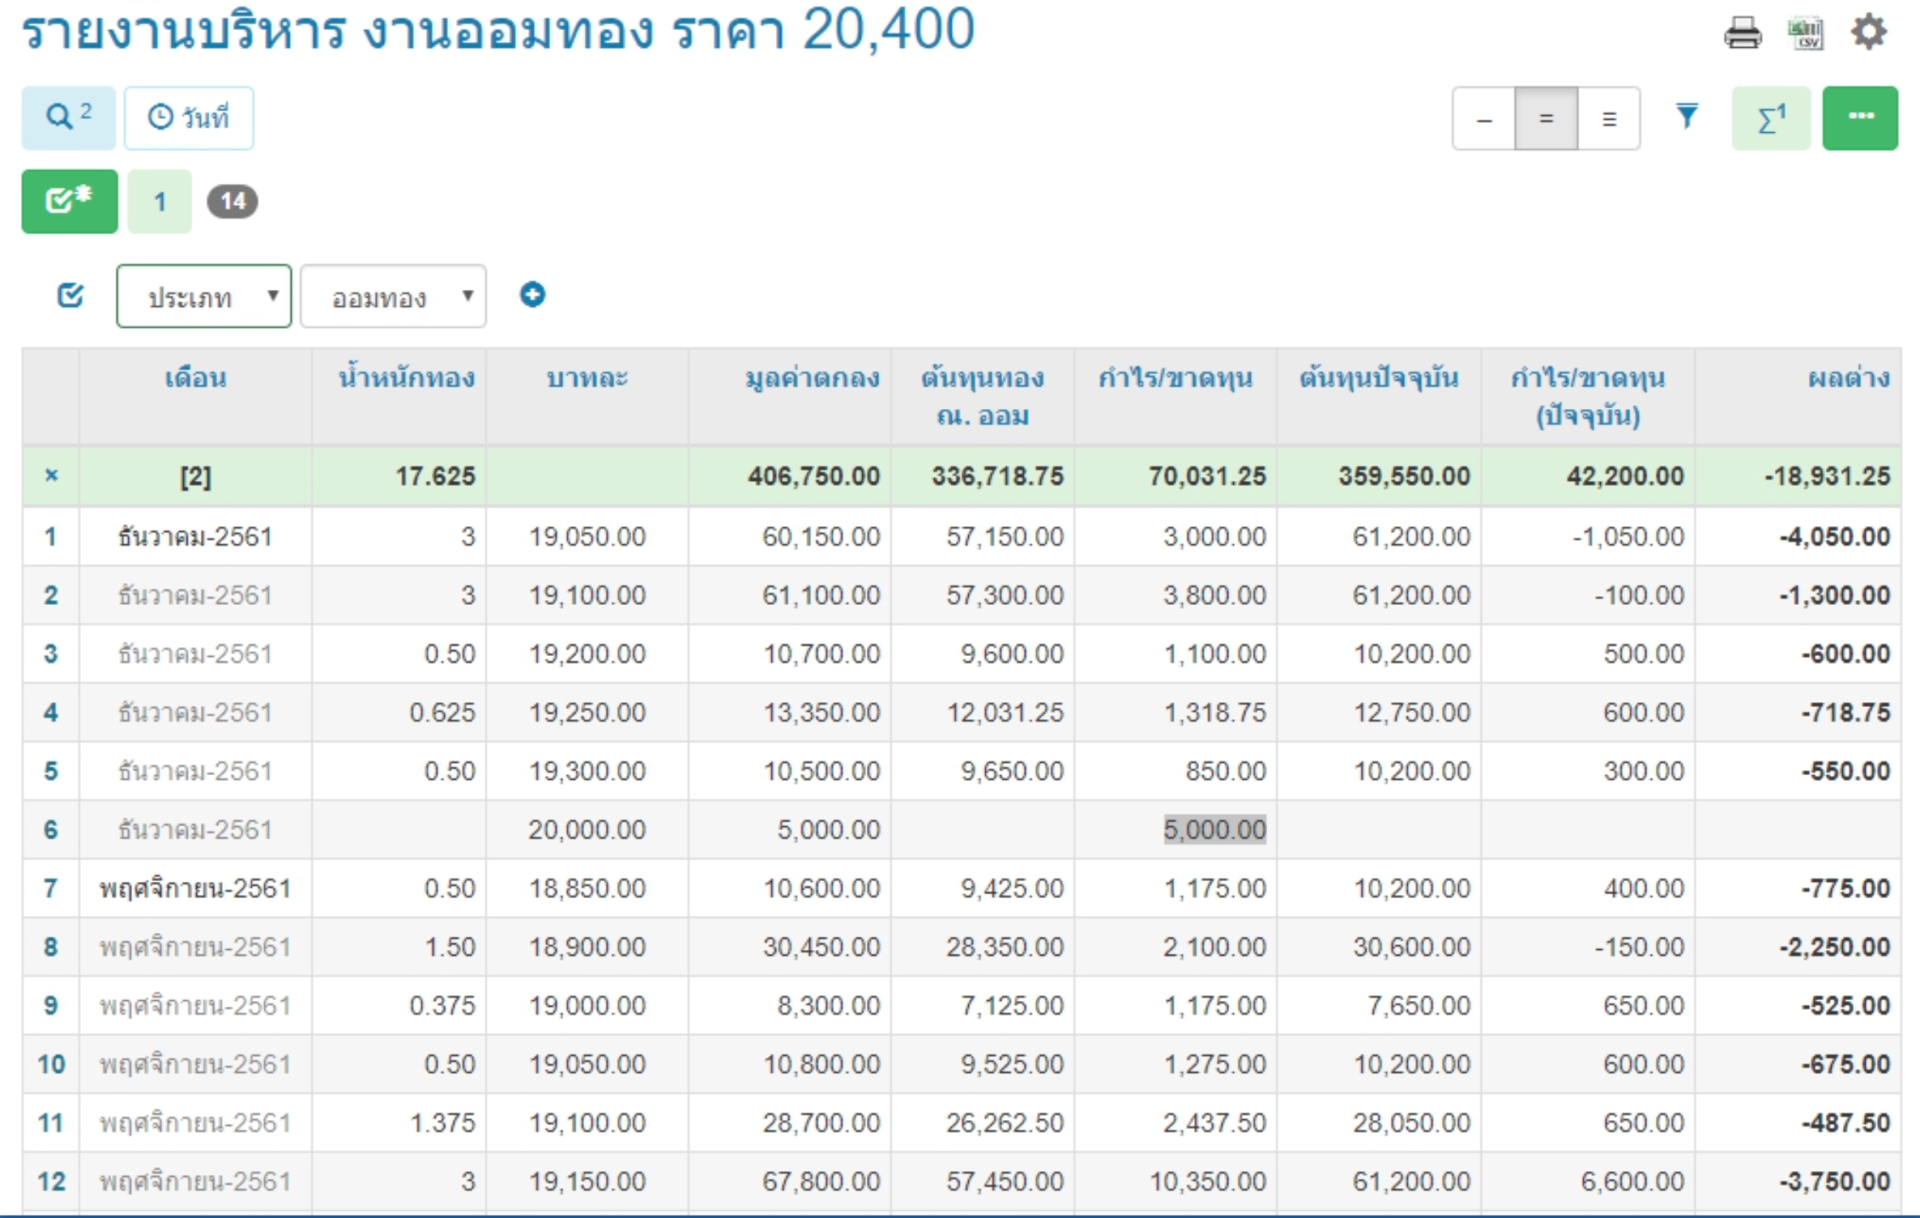Select compact single-line row density
1920x1218 pixels.
click(x=1484, y=119)
